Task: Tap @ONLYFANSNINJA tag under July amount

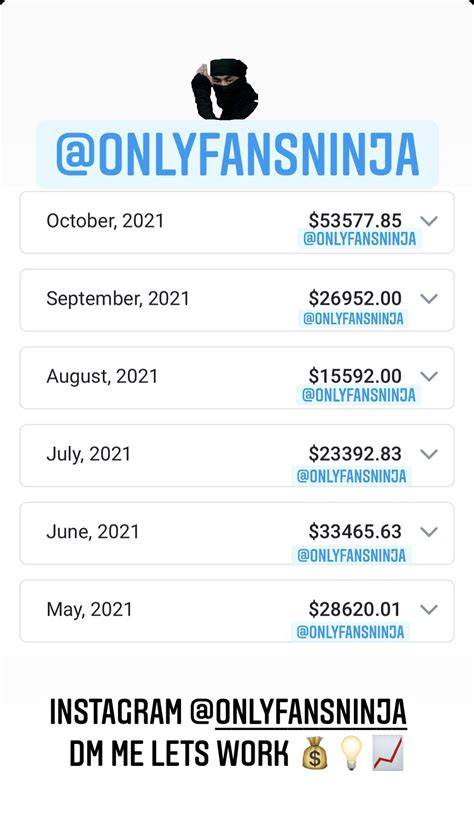Action: point(351,476)
